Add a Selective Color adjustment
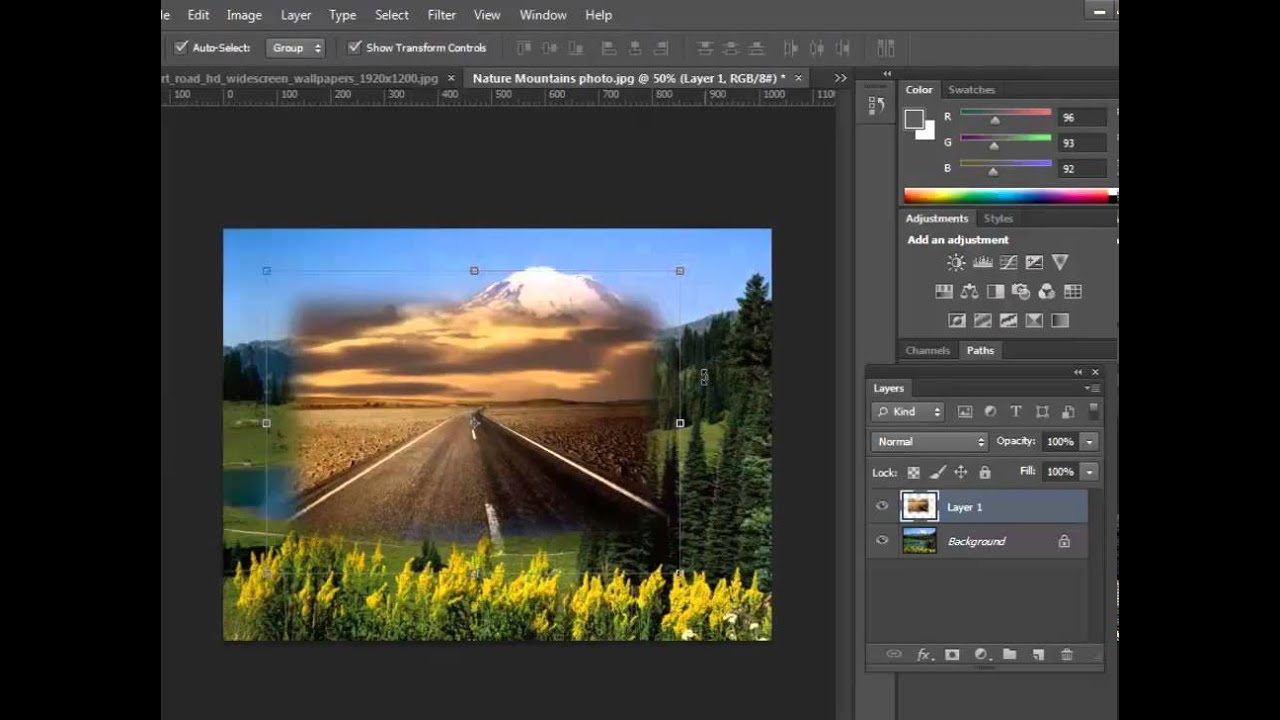Viewport: 1280px width, 720px height. pyautogui.click(x=1034, y=320)
